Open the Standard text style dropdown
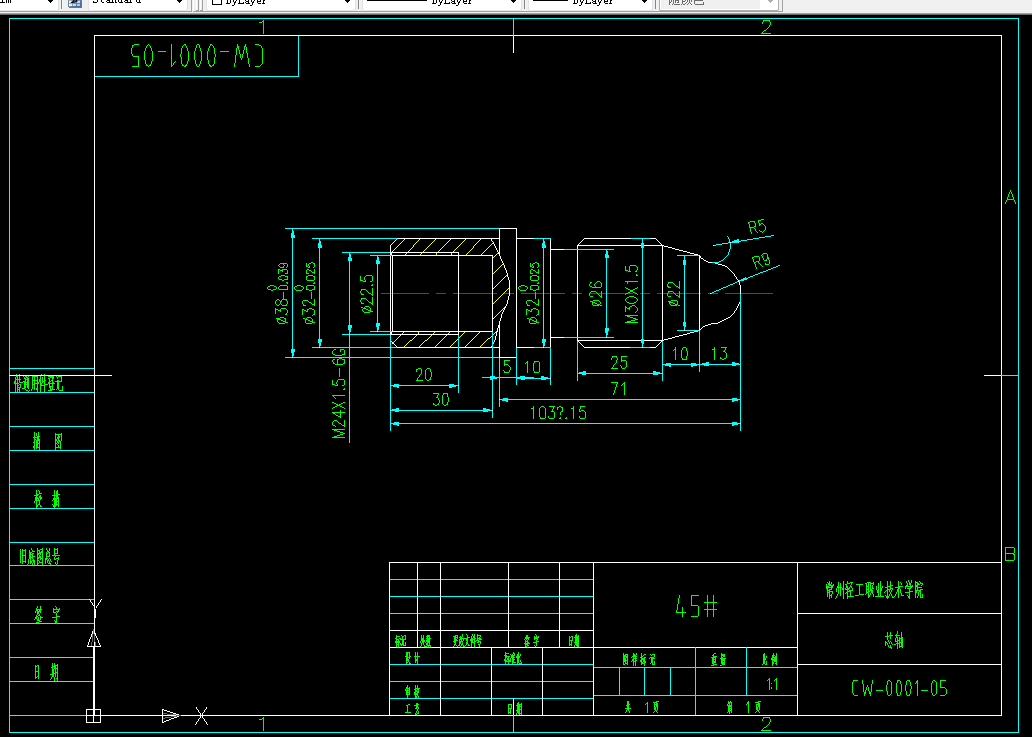 pos(138,3)
